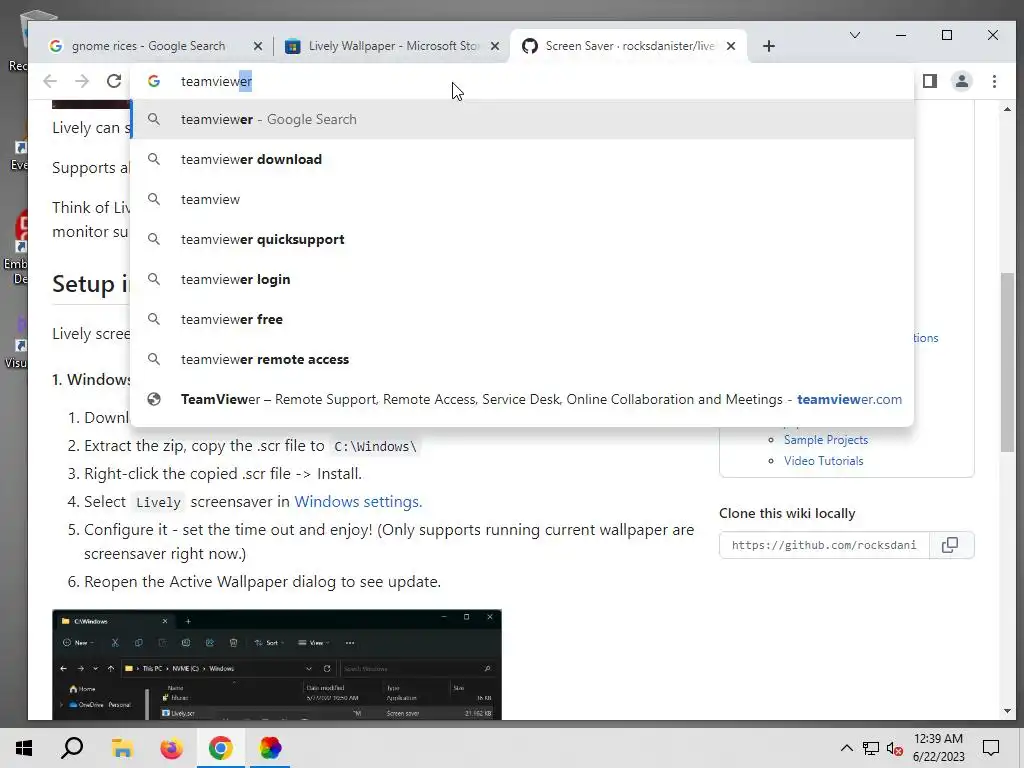Open the teamviewer.com site suggestion

[x=522, y=399]
